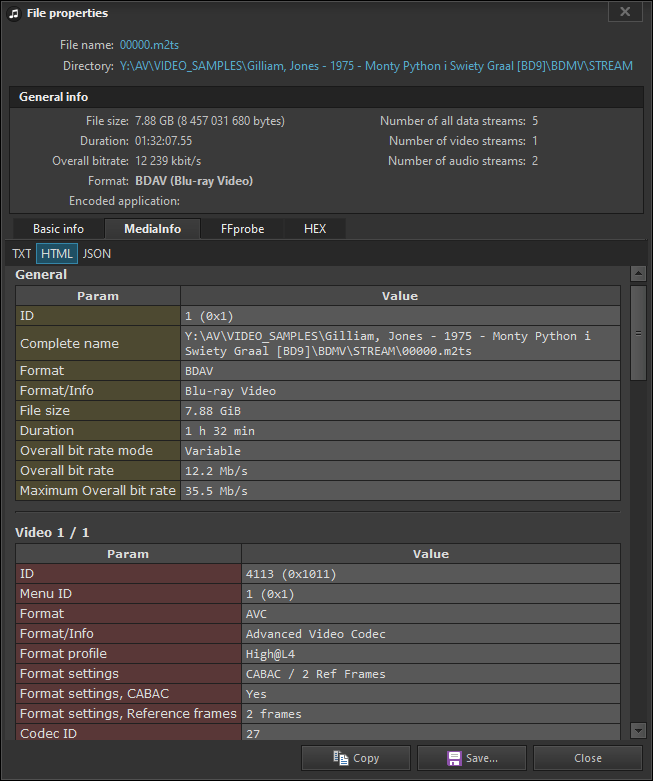Viewport: 653px width, 781px height.
Task: Select the 'Maximum Overall bit rate' parameter cell
Action: tap(98, 490)
